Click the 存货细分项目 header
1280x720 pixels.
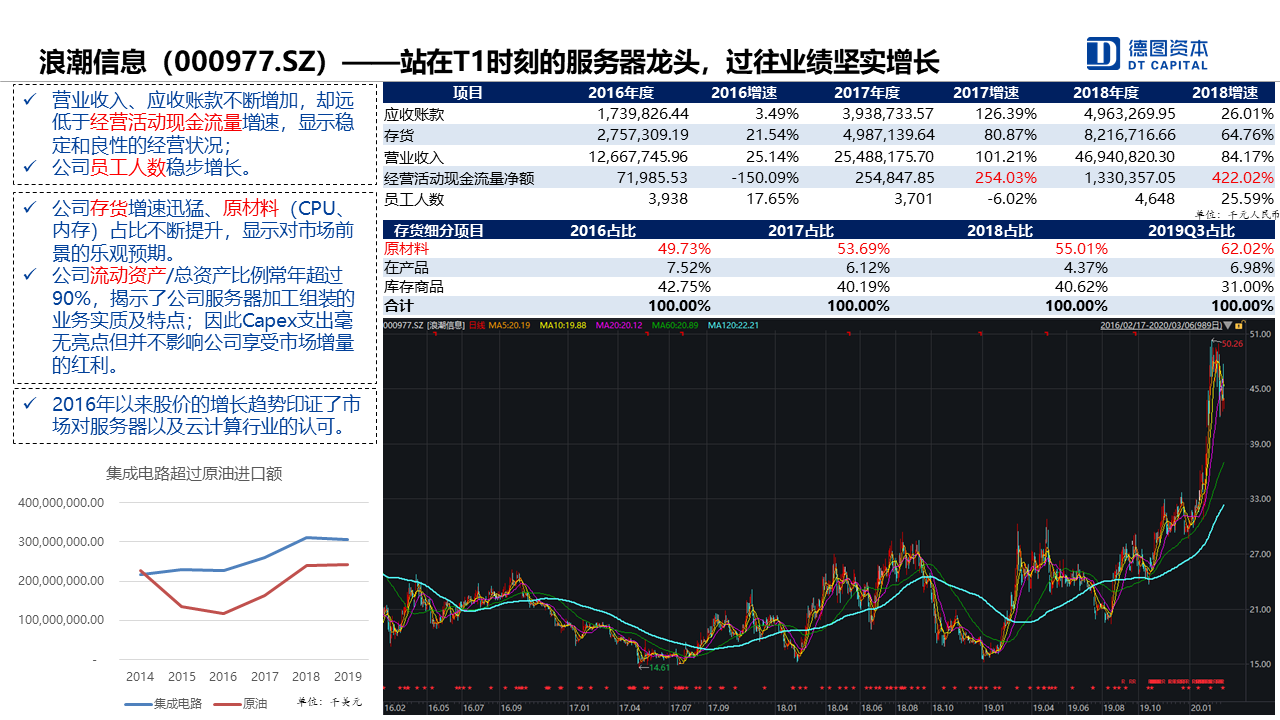[440, 231]
